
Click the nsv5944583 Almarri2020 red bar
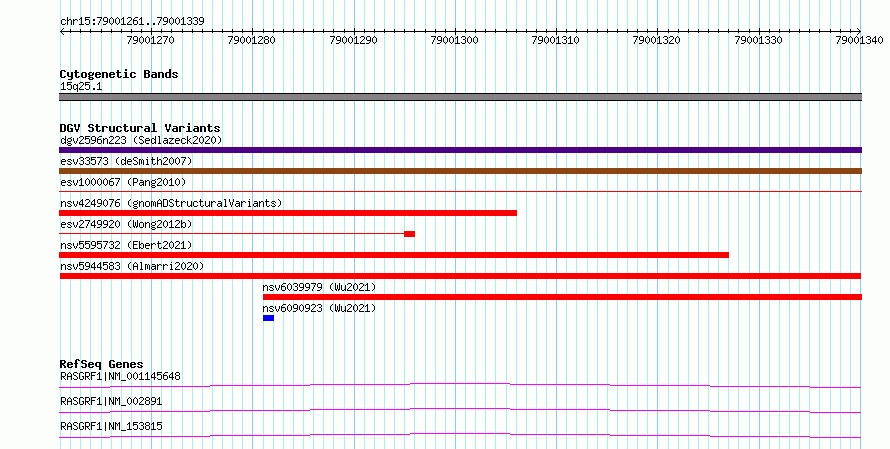pyautogui.click(x=460, y=276)
